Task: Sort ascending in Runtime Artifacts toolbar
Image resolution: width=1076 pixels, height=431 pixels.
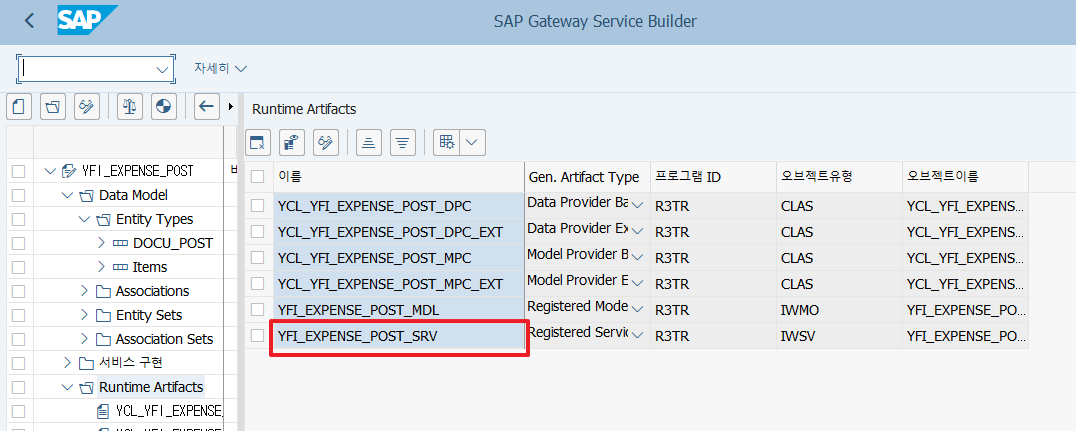Action: point(369,142)
